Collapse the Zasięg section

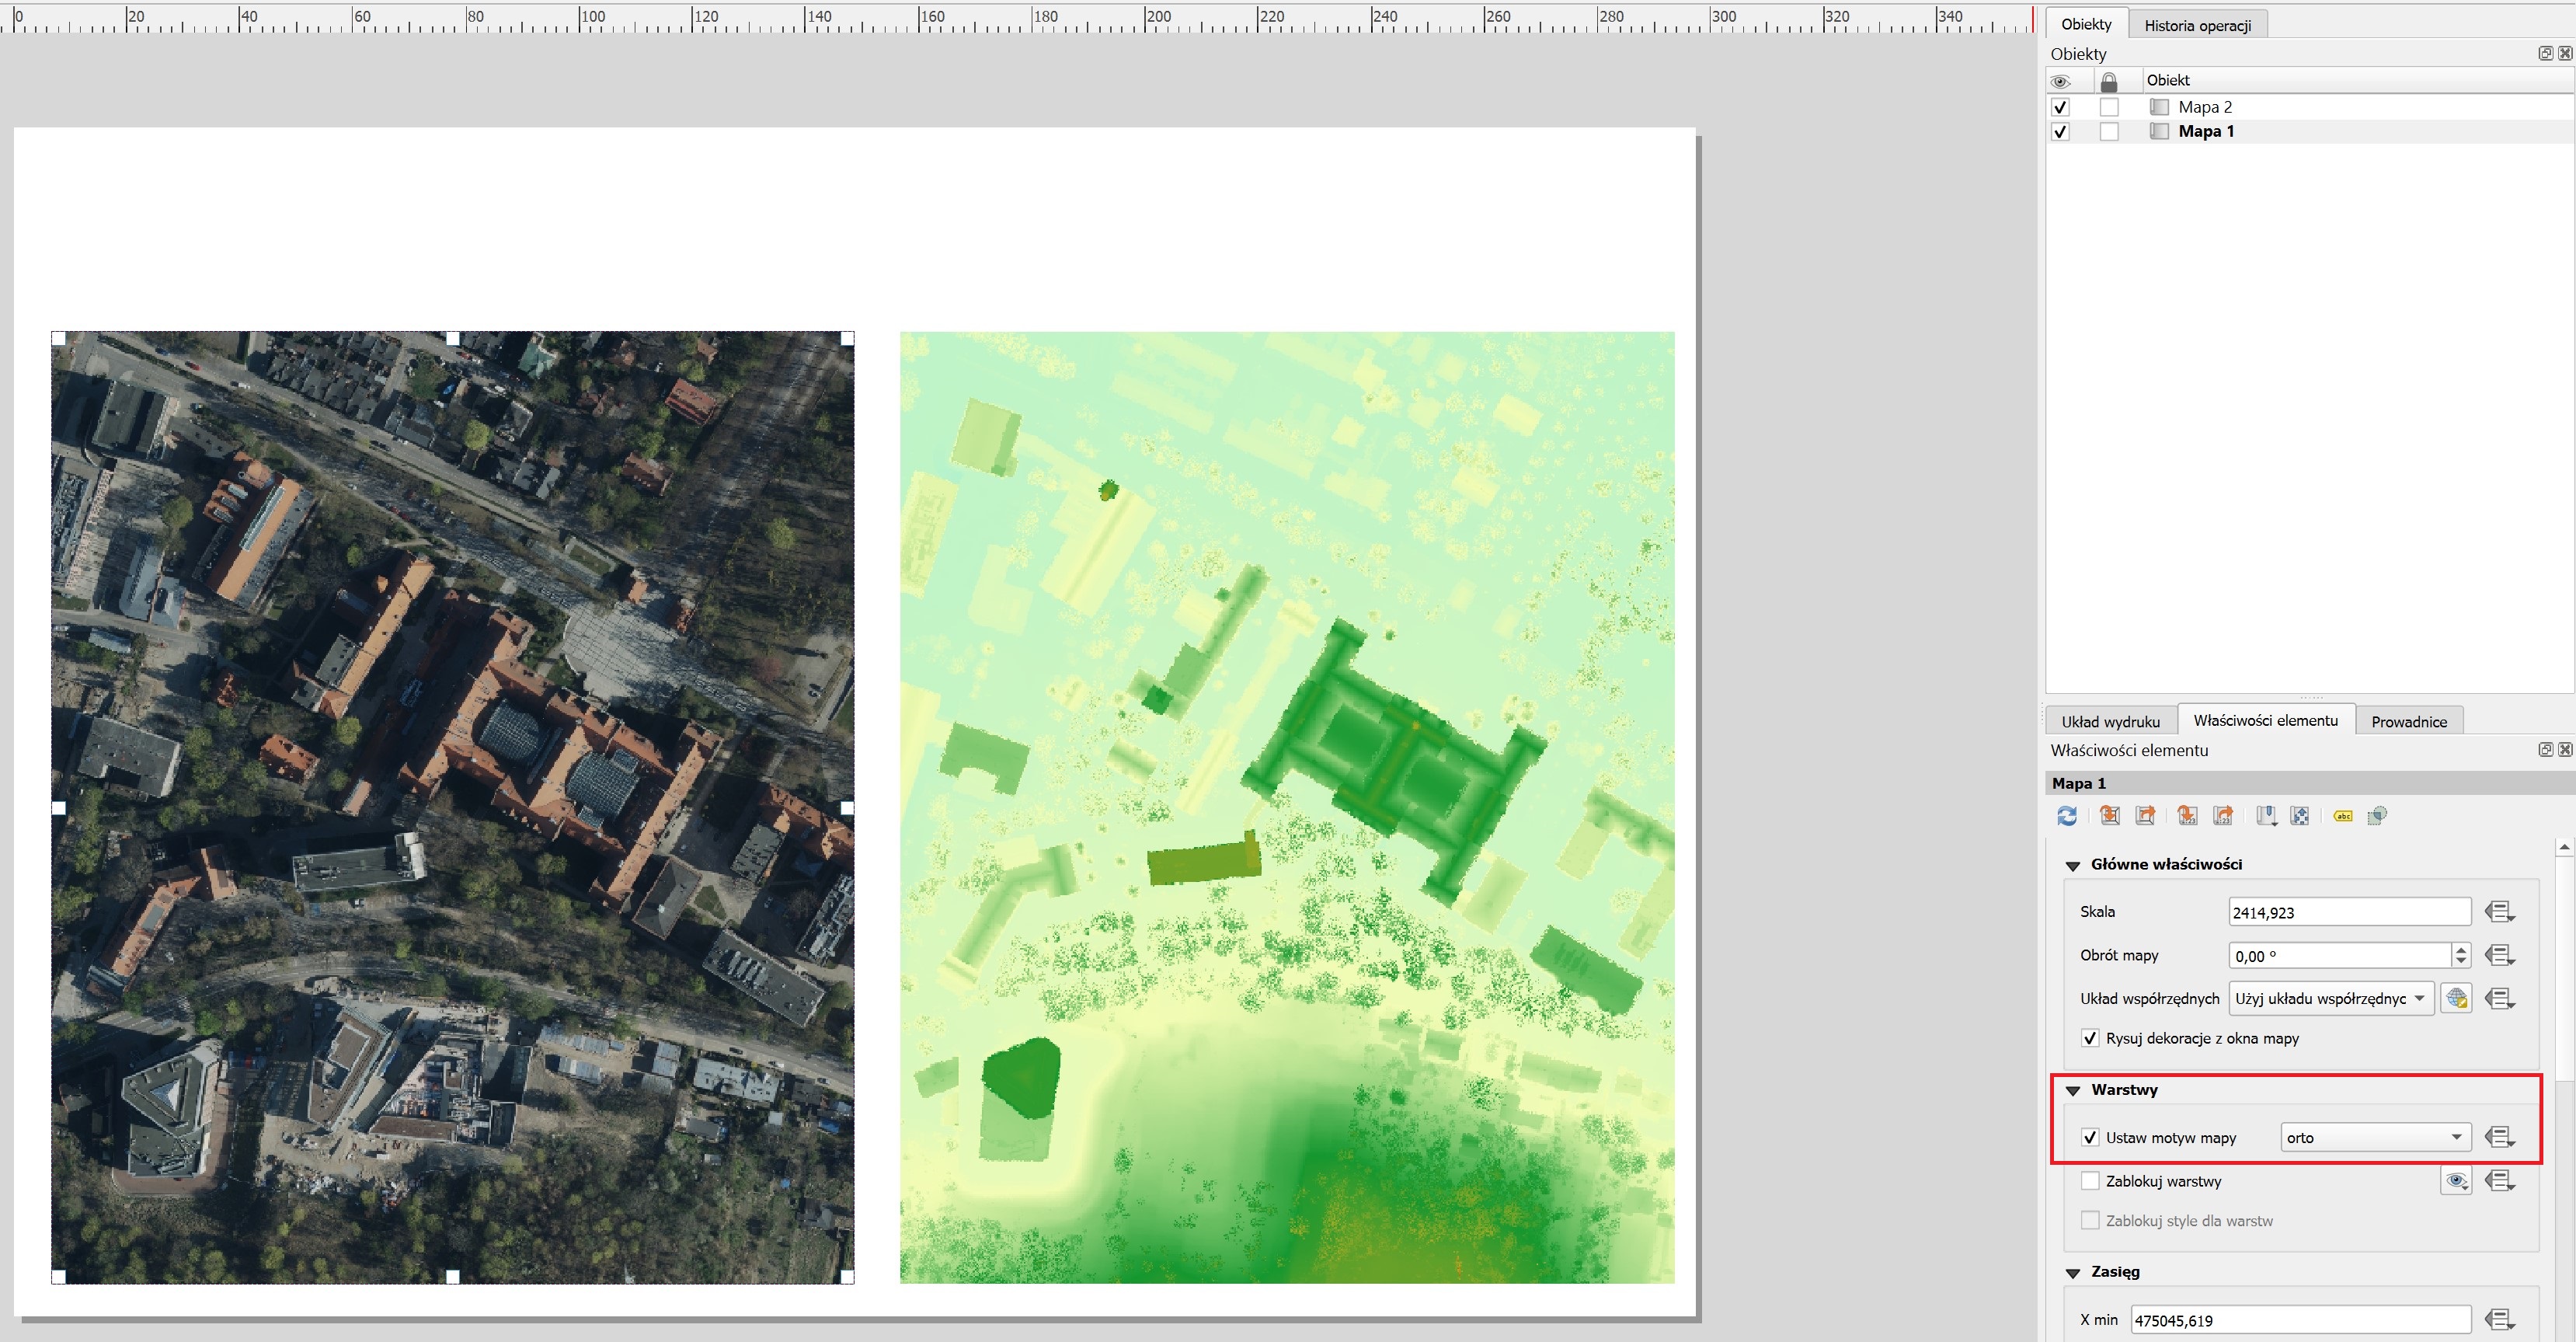point(2073,1273)
